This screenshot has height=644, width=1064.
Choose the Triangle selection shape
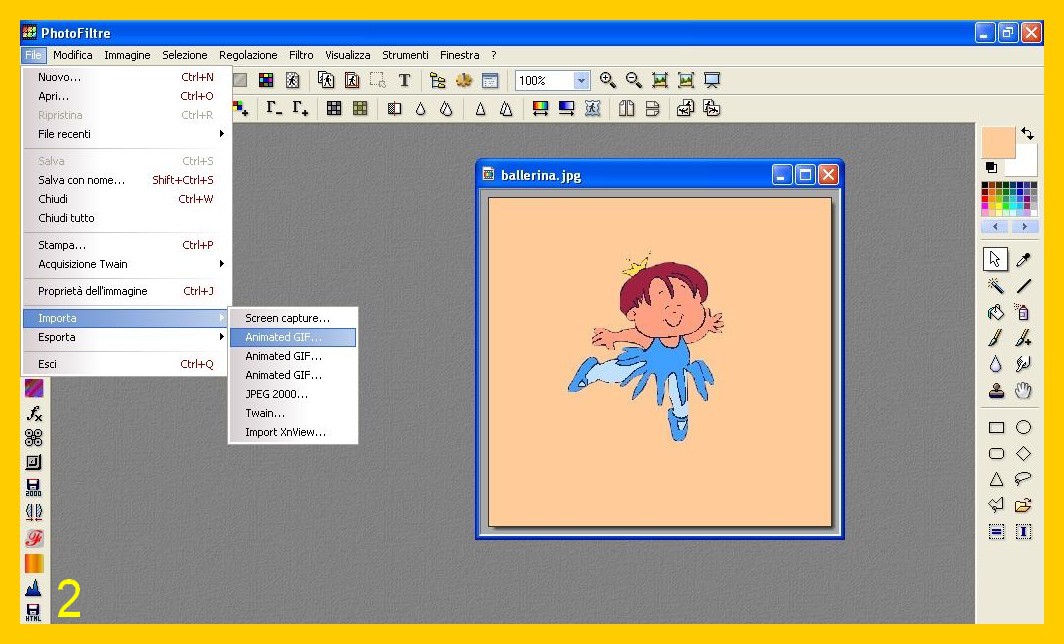[x=996, y=479]
